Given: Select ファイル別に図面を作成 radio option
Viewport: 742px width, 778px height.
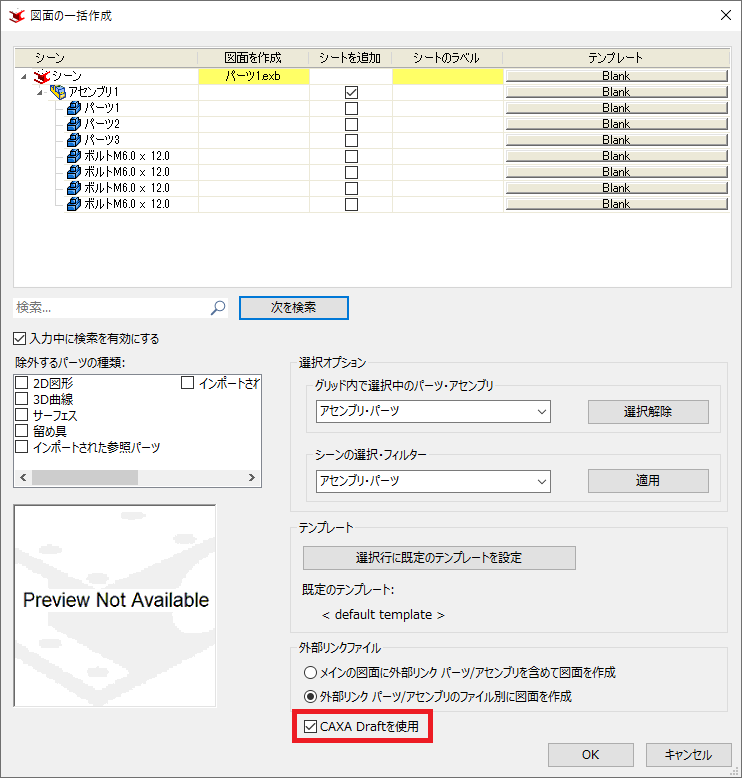Looking at the screenshot, I should pyautogui.click(x=310, y=697).
